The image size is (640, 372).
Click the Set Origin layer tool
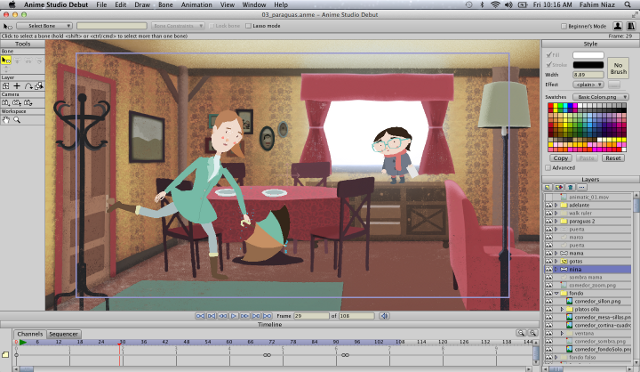pos(6,86)
